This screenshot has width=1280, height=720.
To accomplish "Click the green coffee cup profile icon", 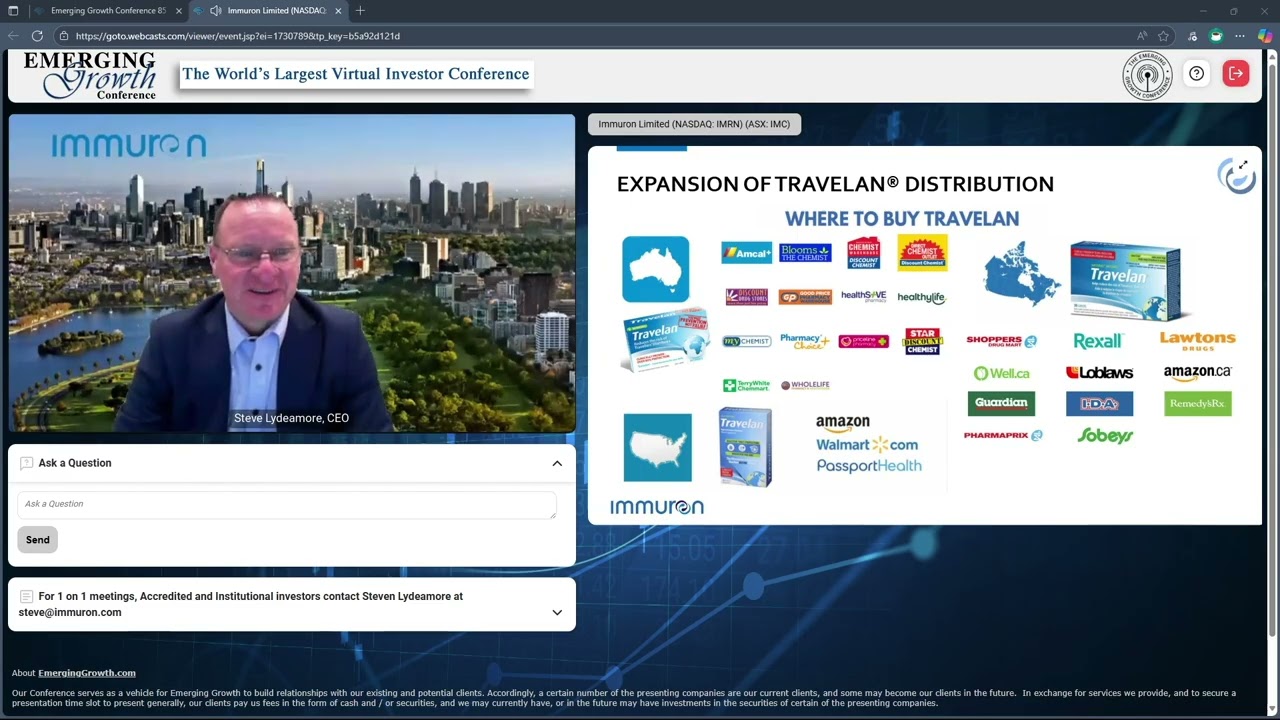I will [1216, 36].
